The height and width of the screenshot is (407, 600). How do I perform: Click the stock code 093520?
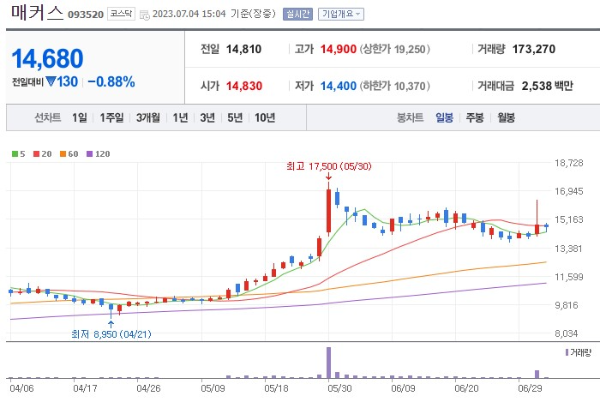pos(86,15)
